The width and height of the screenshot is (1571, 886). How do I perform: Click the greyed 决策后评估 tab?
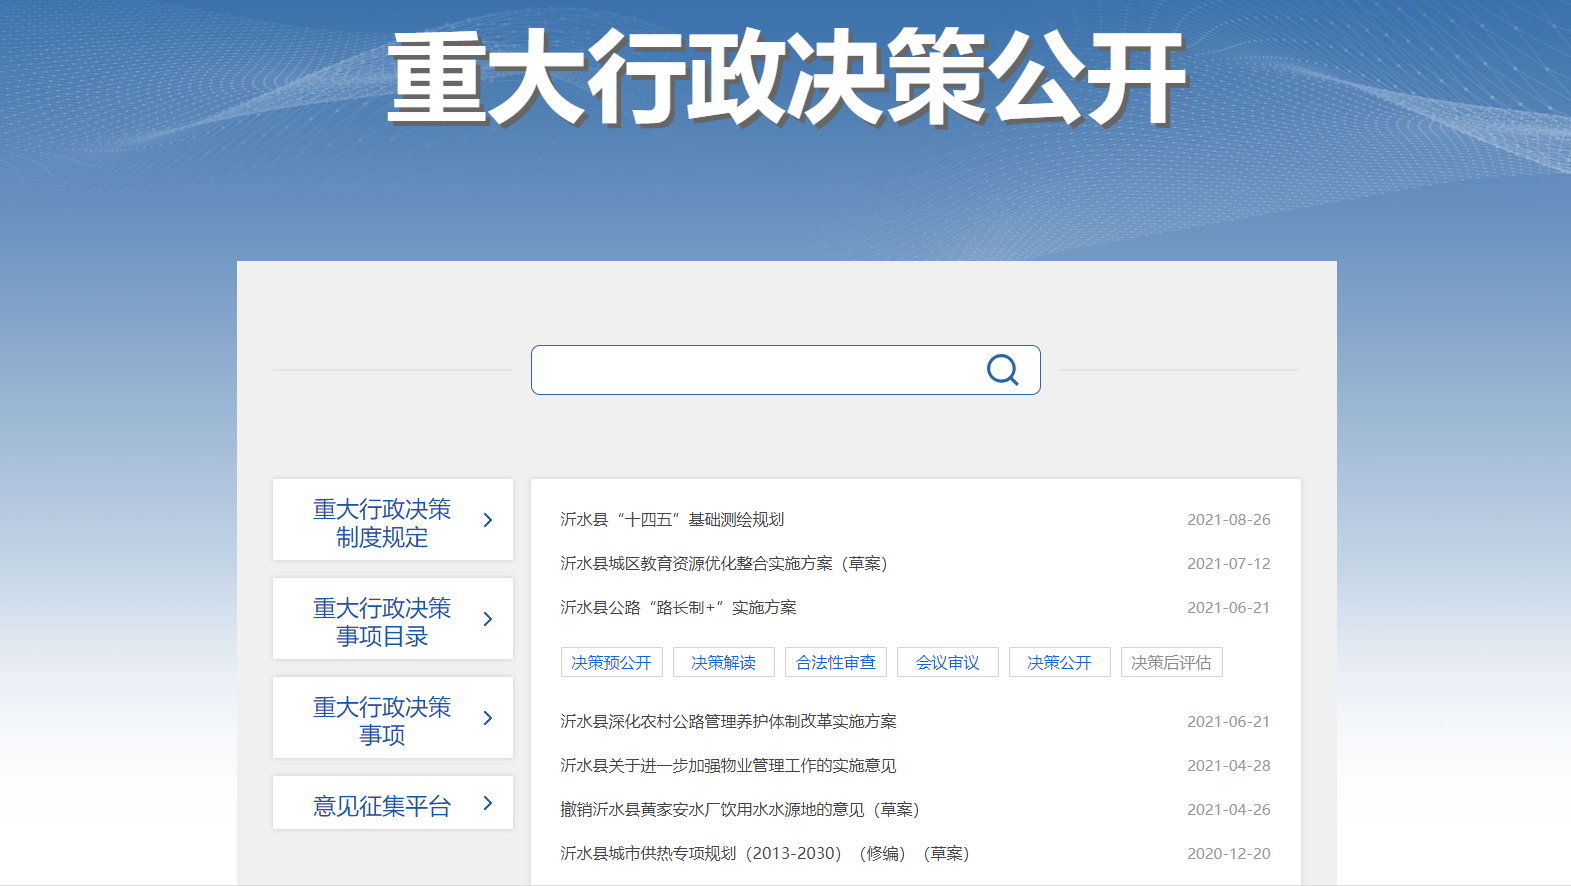click(1171, 662)
